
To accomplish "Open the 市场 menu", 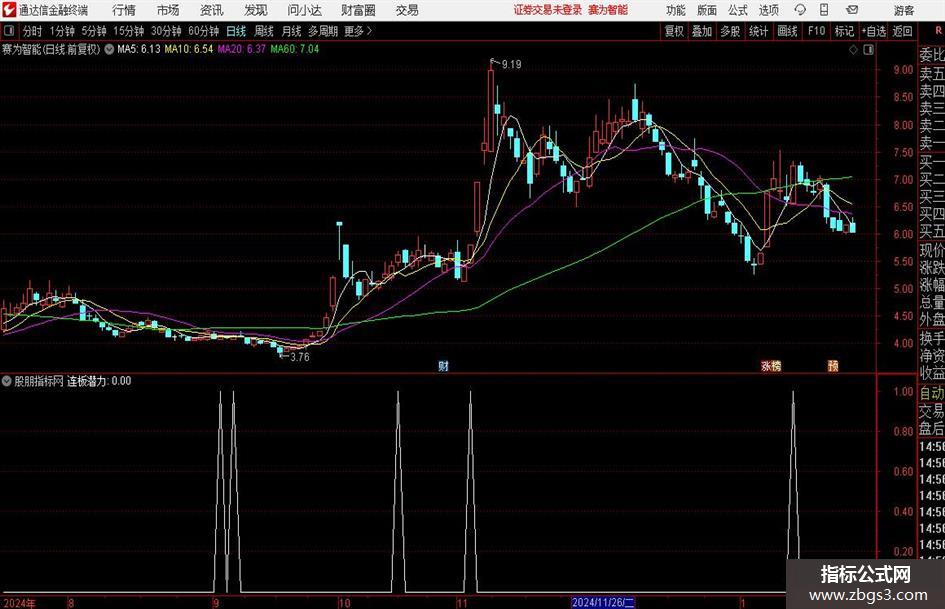I will 168,10.
